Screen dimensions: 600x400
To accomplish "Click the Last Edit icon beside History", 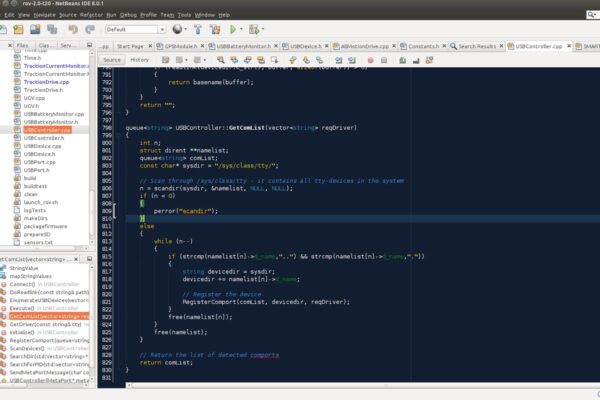I will [165, 60].
